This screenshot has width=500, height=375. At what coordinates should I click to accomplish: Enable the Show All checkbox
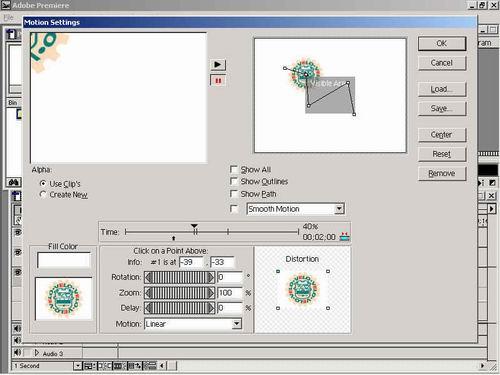234,169
